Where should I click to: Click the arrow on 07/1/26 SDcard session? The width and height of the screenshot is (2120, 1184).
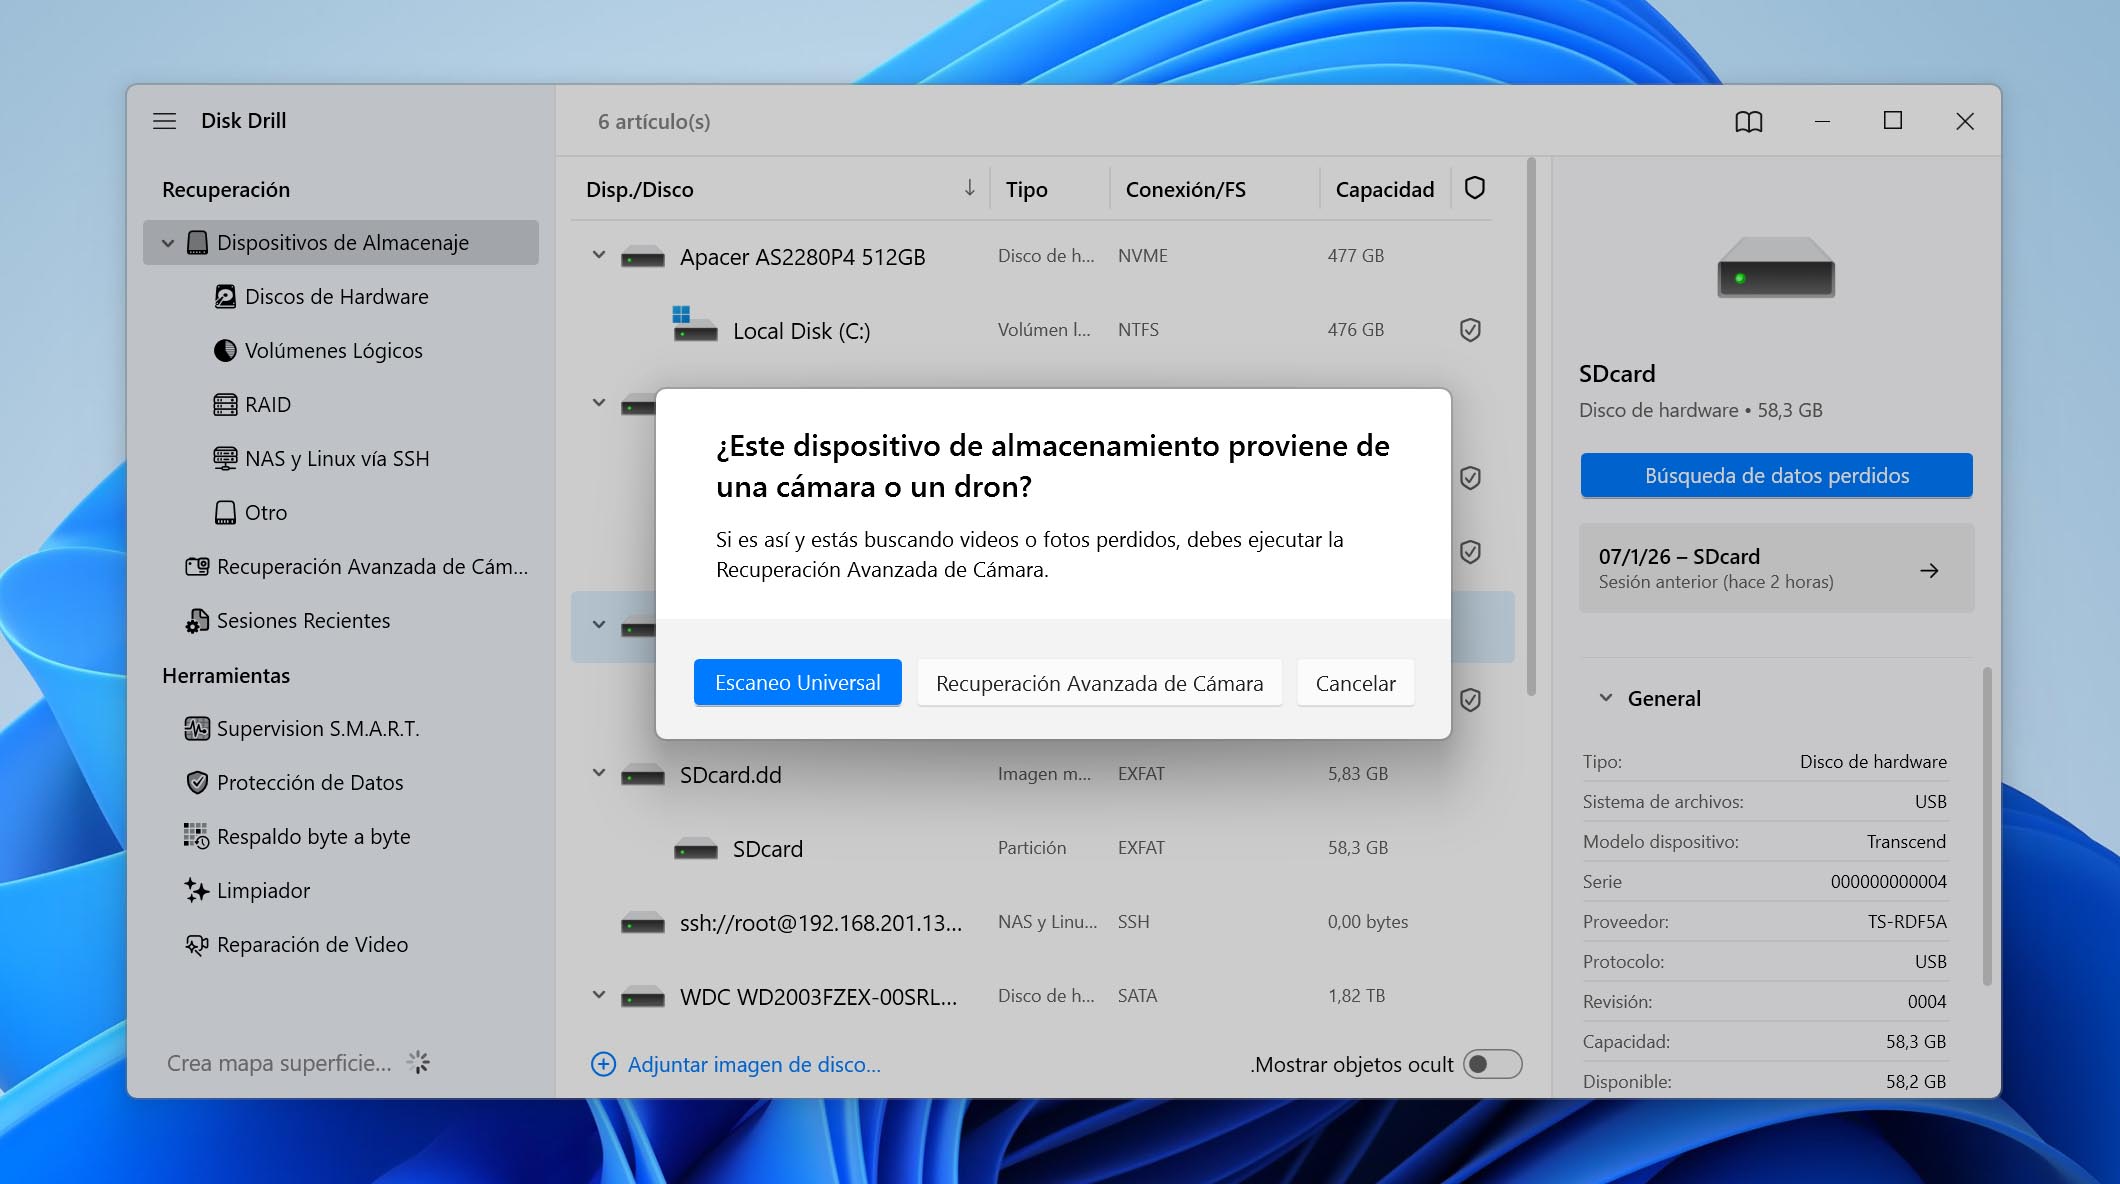click(x=1930, y=570)
